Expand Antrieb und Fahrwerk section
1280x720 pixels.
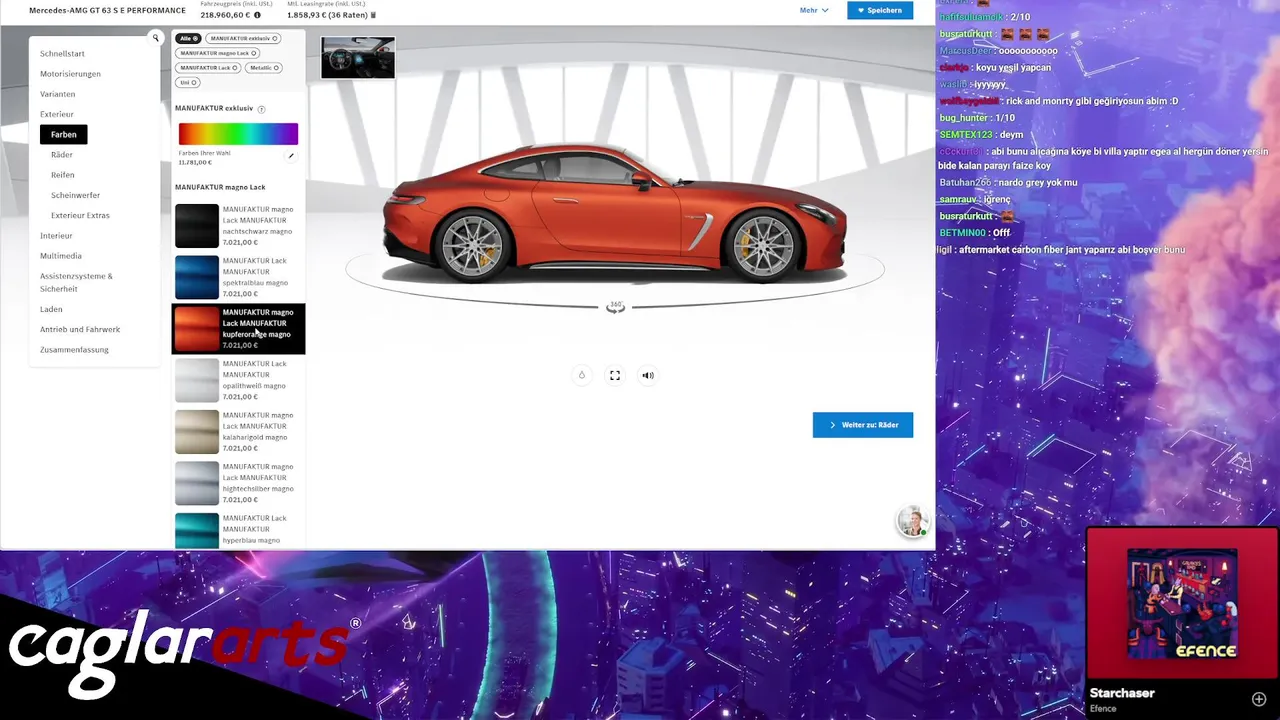(x=80, y=330)
